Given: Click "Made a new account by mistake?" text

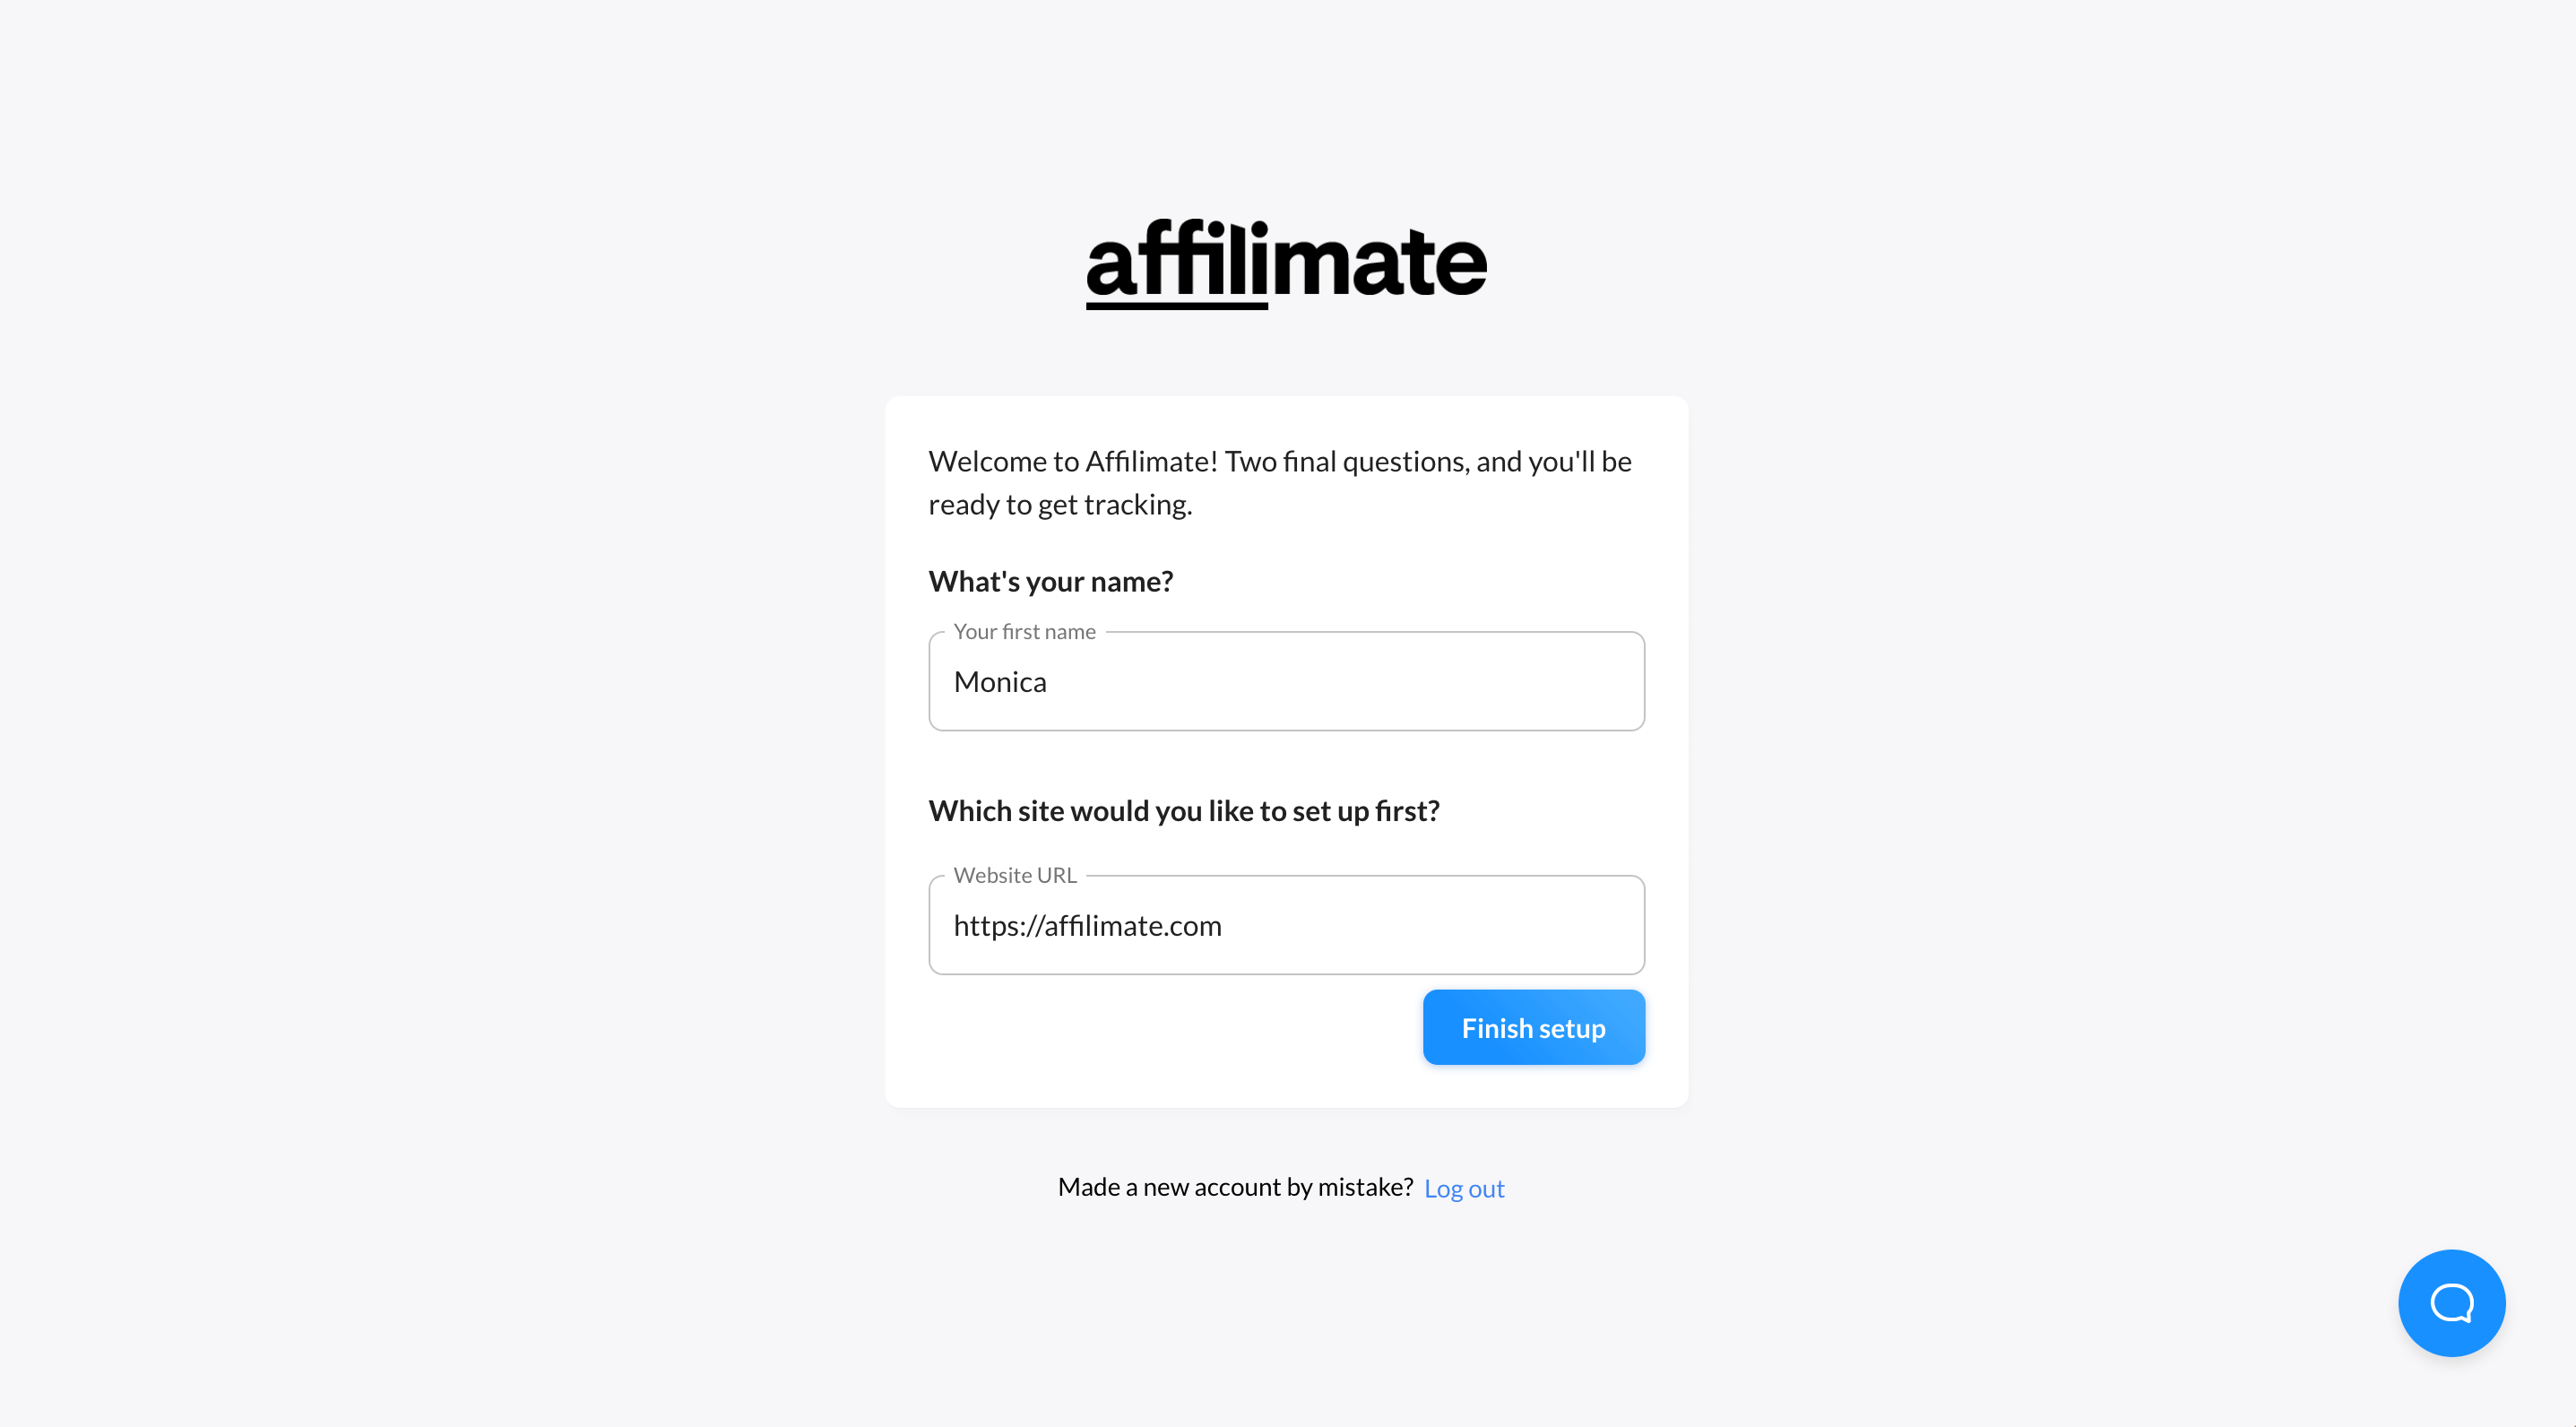Looking at the screenshot, I should coord(1235,1187).
